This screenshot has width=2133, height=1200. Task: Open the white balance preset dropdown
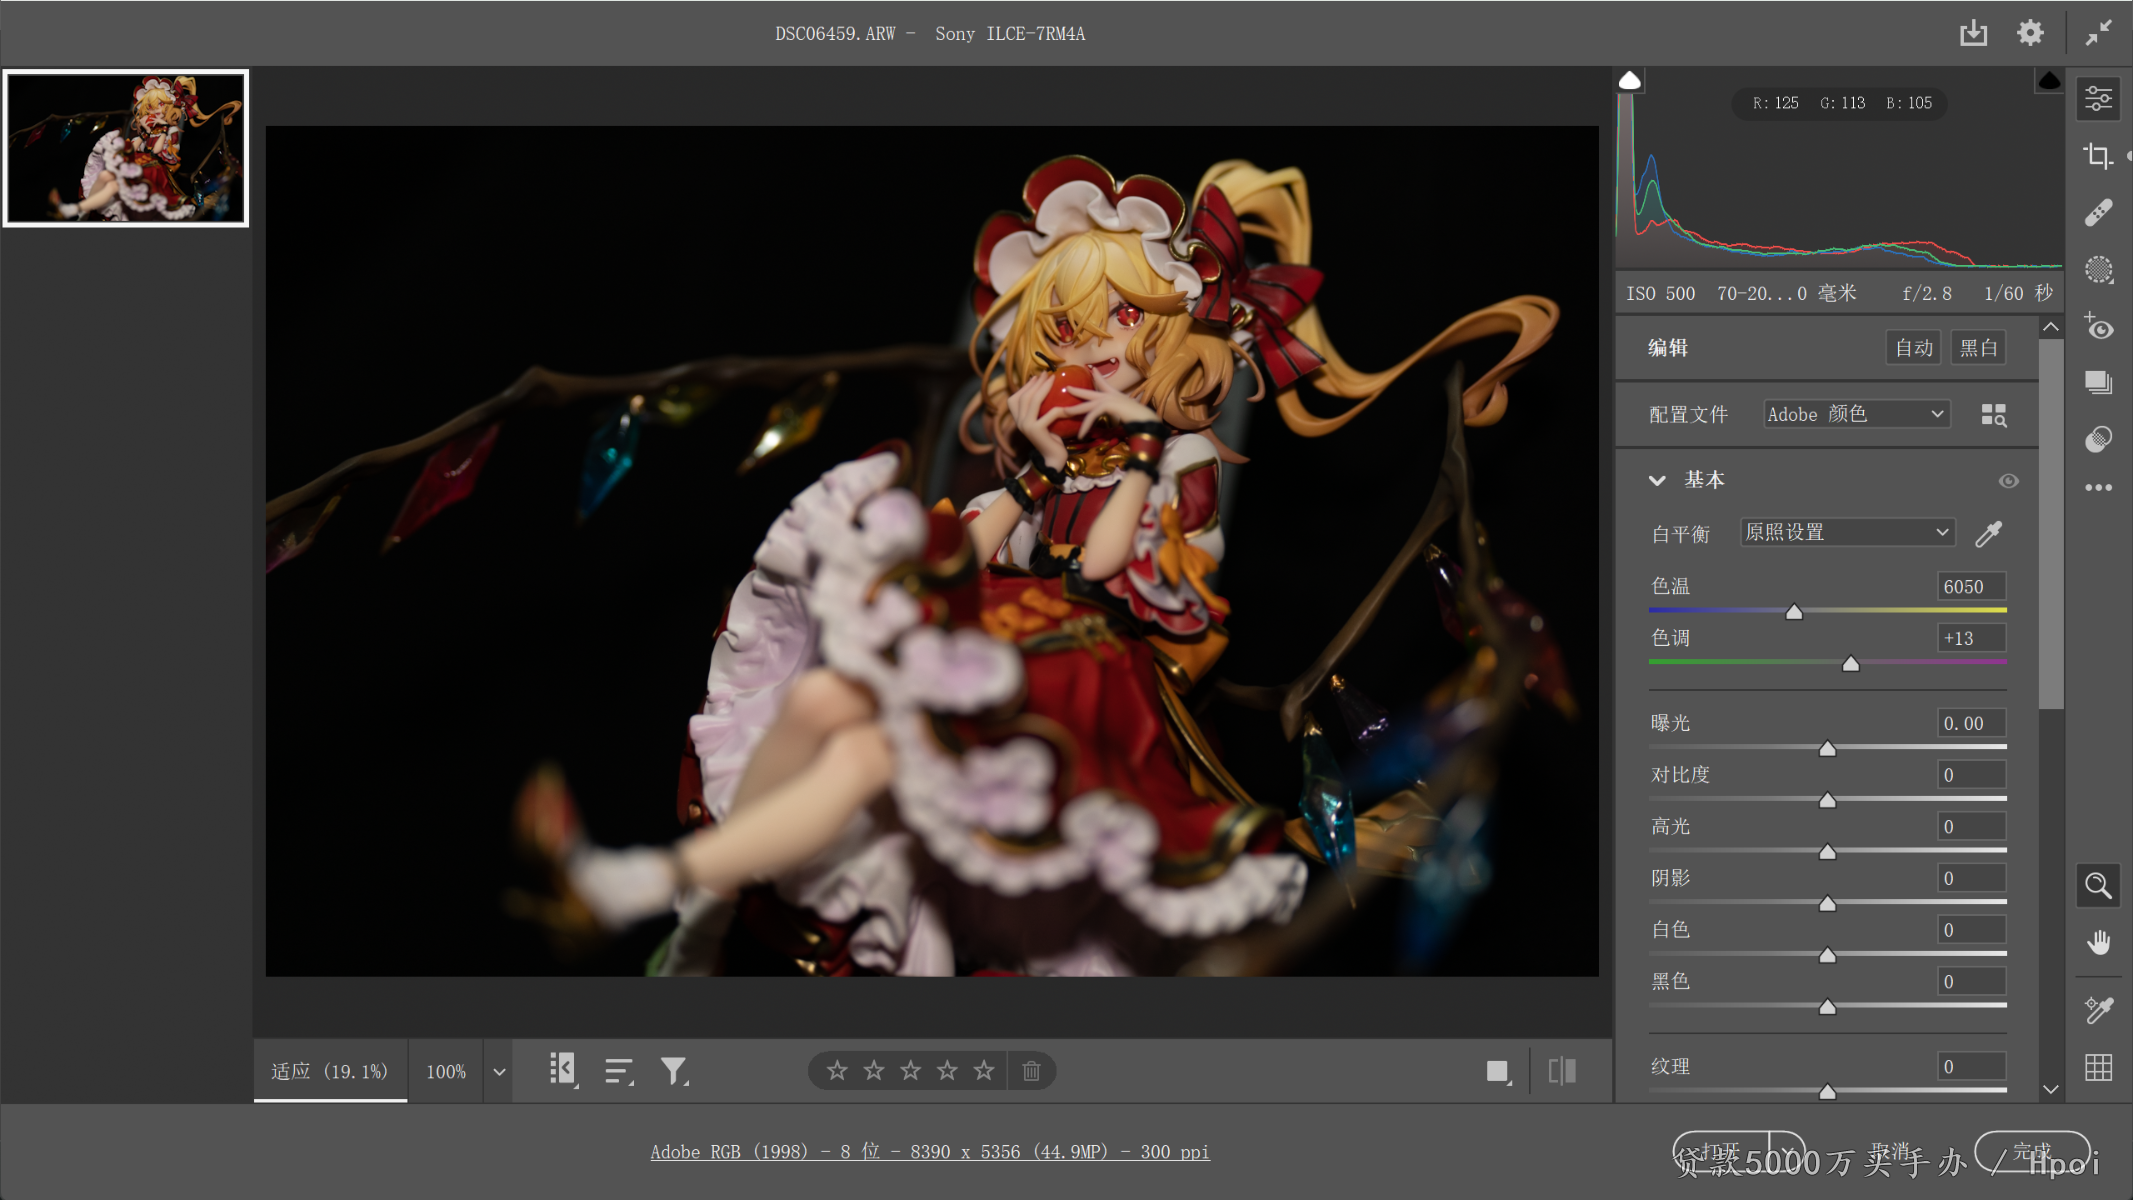1846,532
